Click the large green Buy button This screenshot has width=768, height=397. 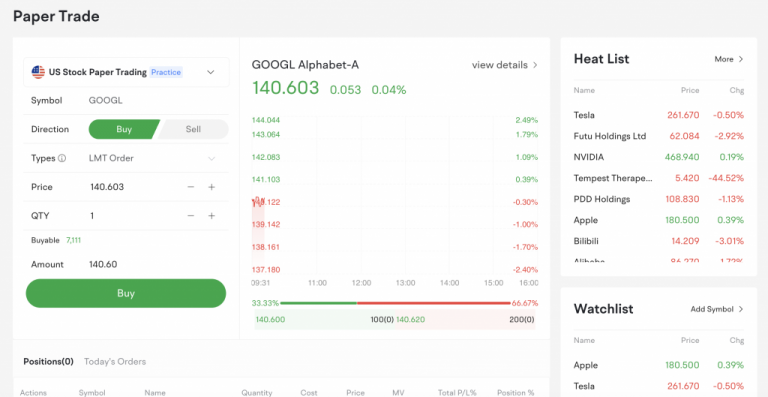coord(126,293)
